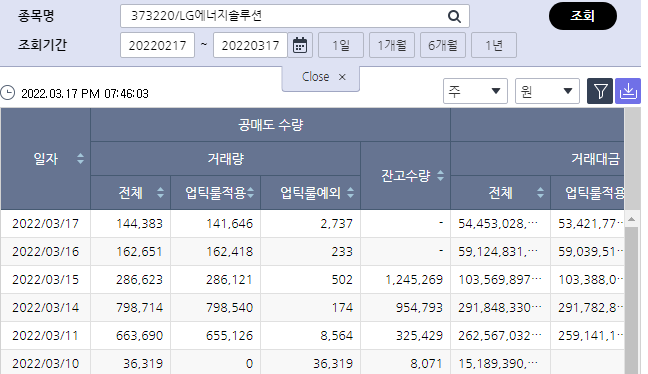This screenshot has height=374, width=648.
Task: Select the date cell 2022/03/16
Action: (45, 252)
